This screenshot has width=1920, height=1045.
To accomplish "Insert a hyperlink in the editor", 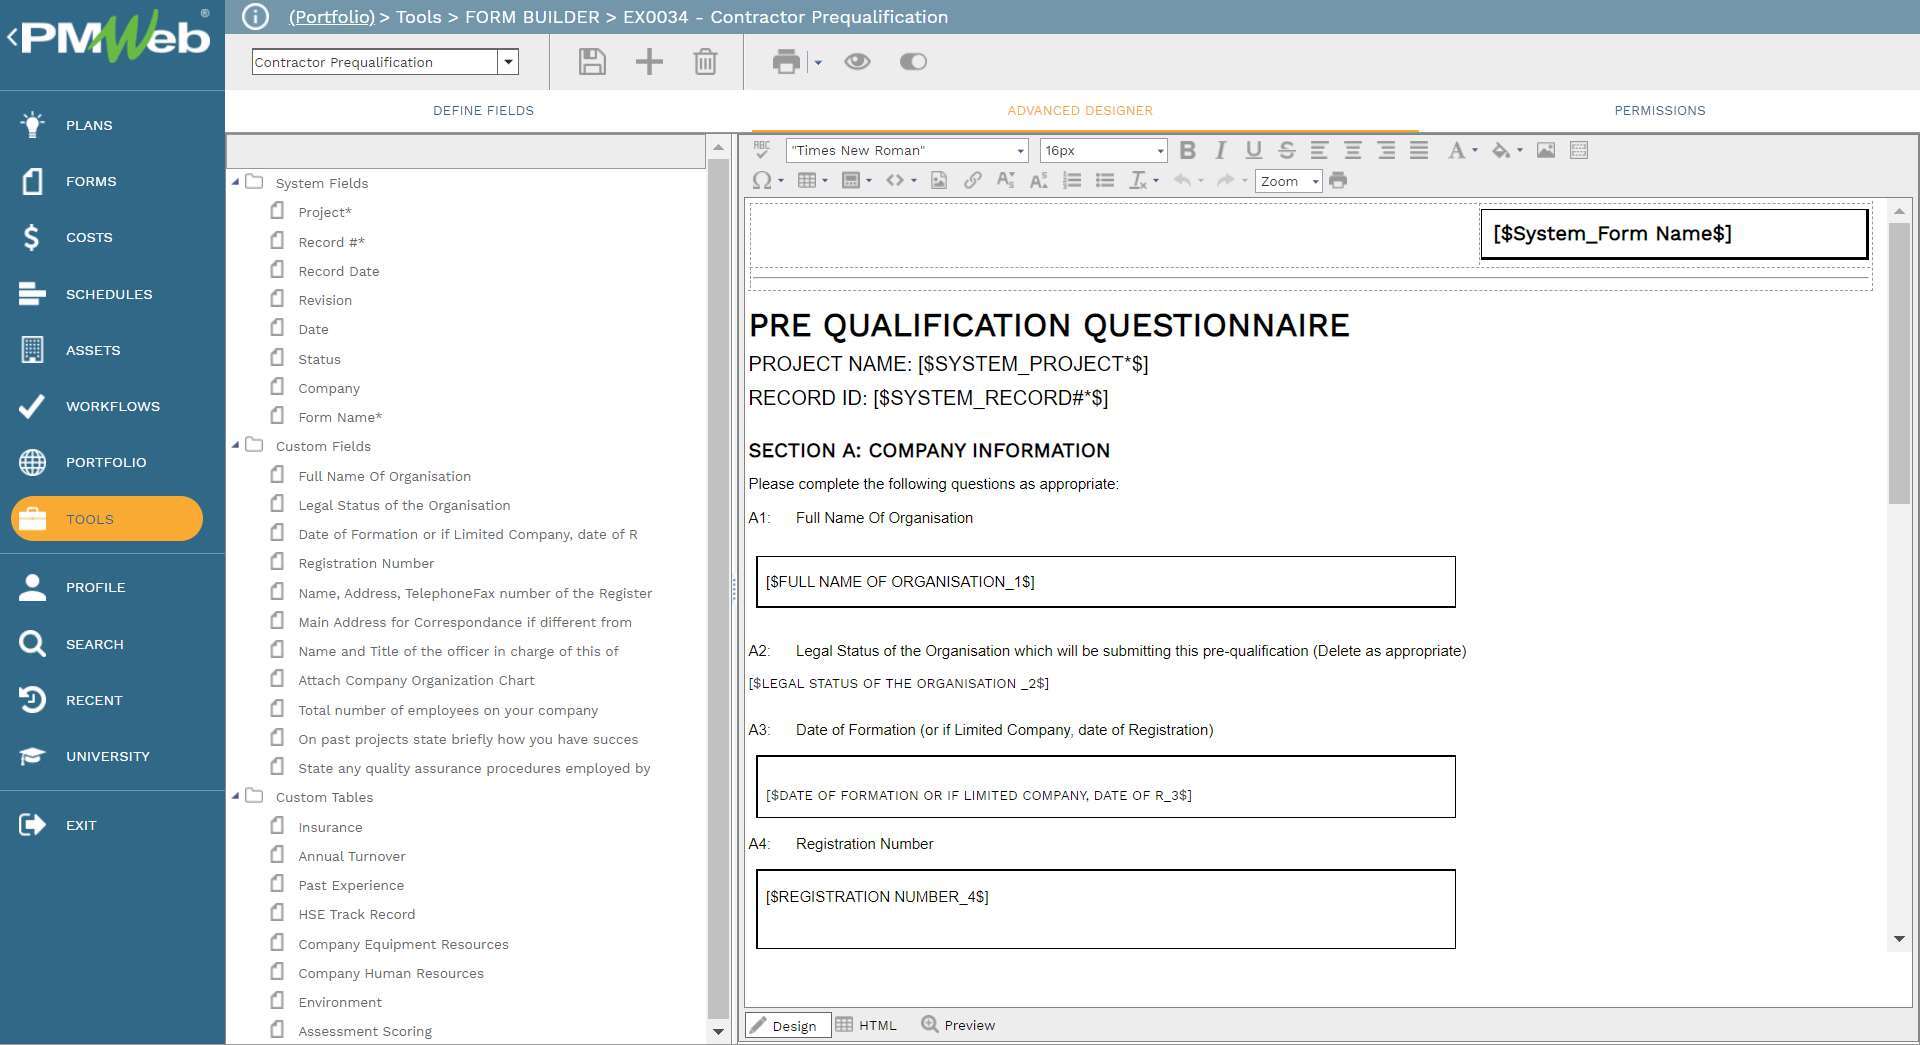I will tap(972, 180).
